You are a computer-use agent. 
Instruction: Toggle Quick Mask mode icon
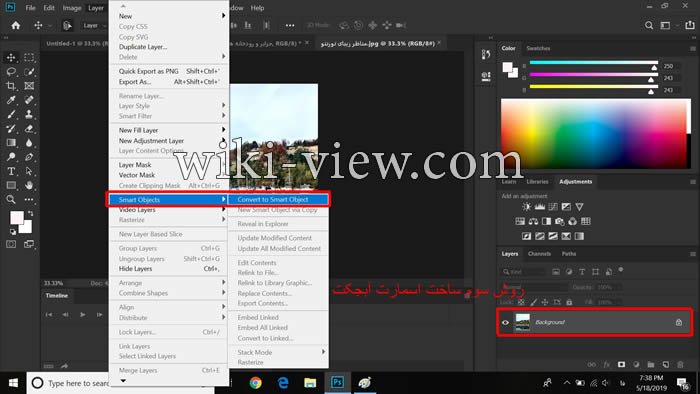[11, 244]
